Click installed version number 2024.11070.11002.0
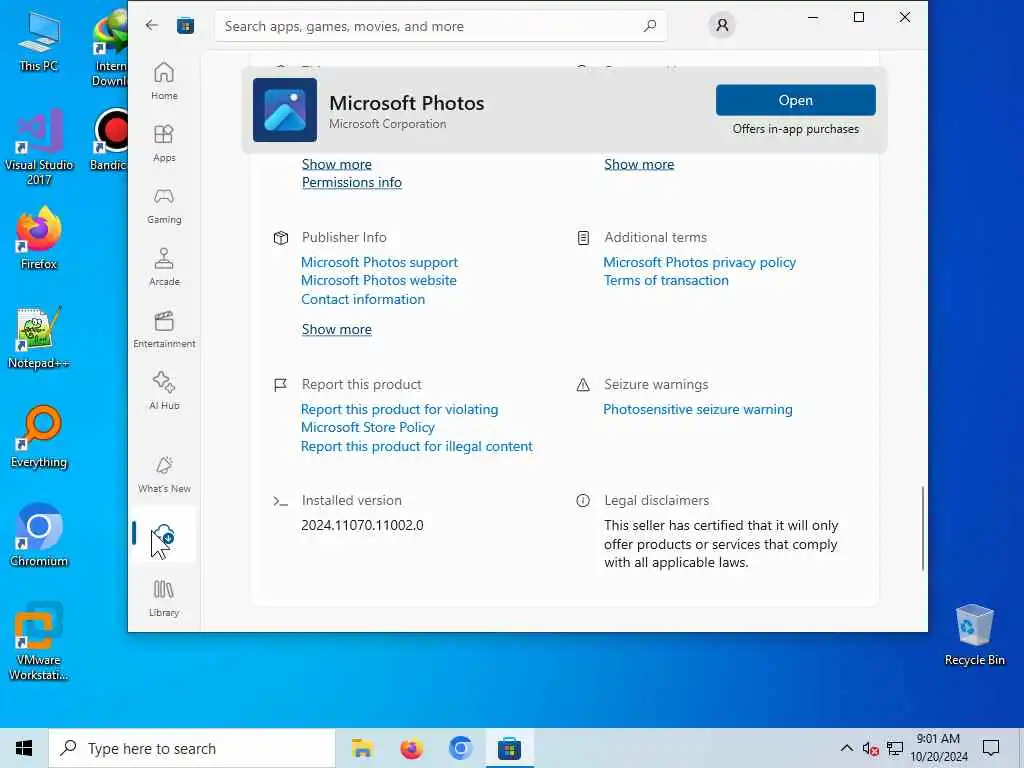This screenshot has height=768, width=1024. pyautogui.click(x=362, y=525)
